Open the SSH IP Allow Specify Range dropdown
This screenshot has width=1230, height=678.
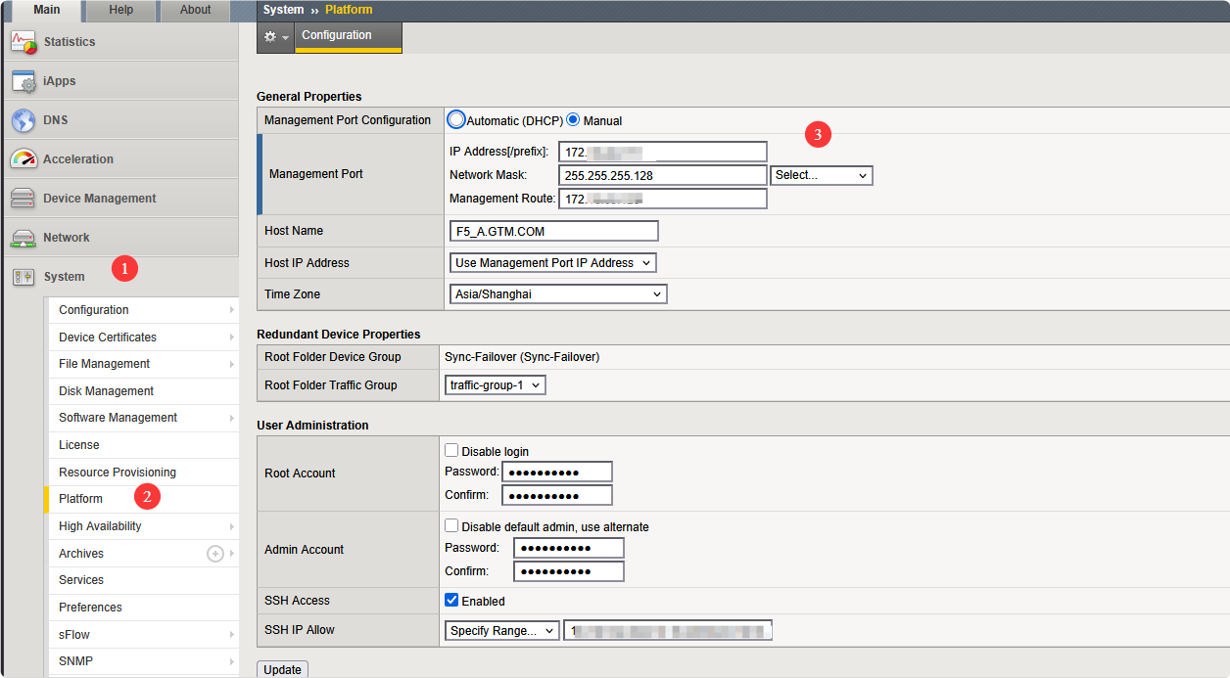coord(502,631)
